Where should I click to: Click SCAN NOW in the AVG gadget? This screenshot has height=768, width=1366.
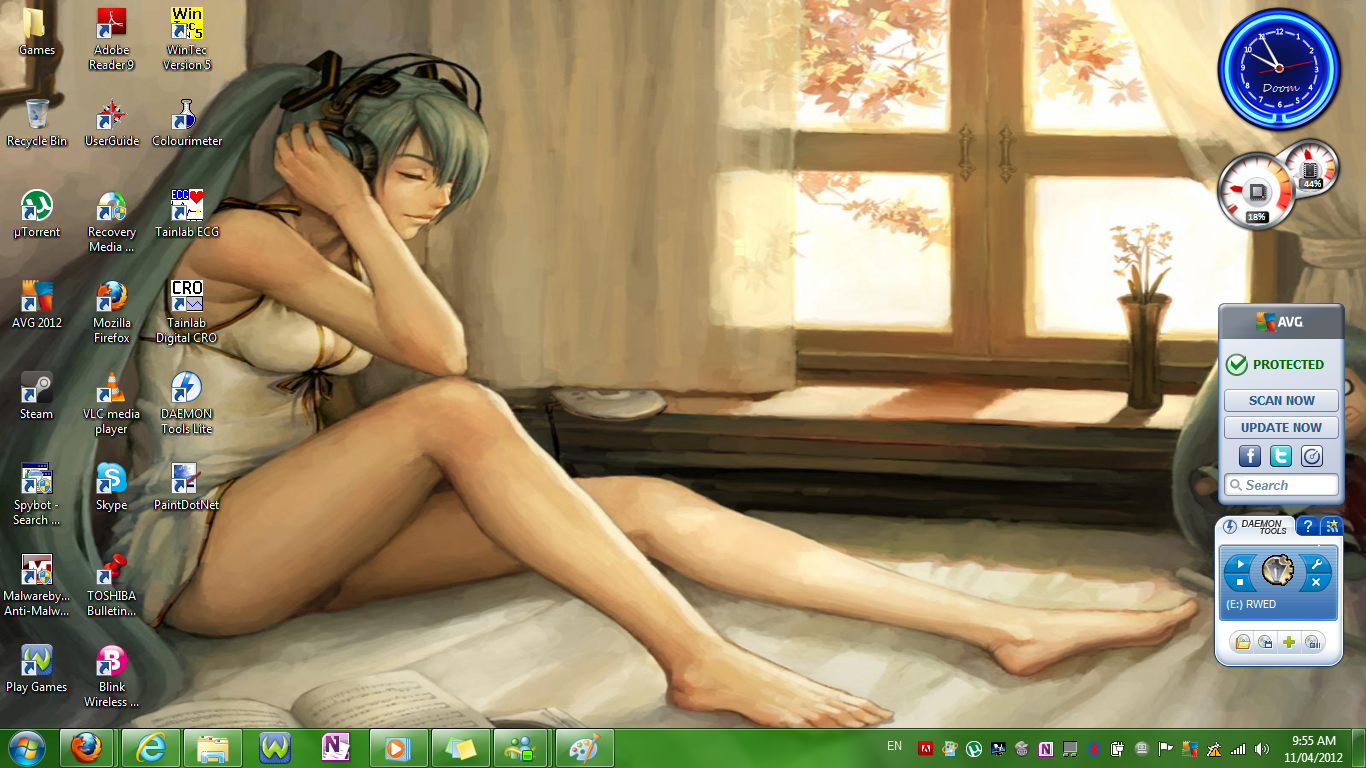click(1281, 400)
